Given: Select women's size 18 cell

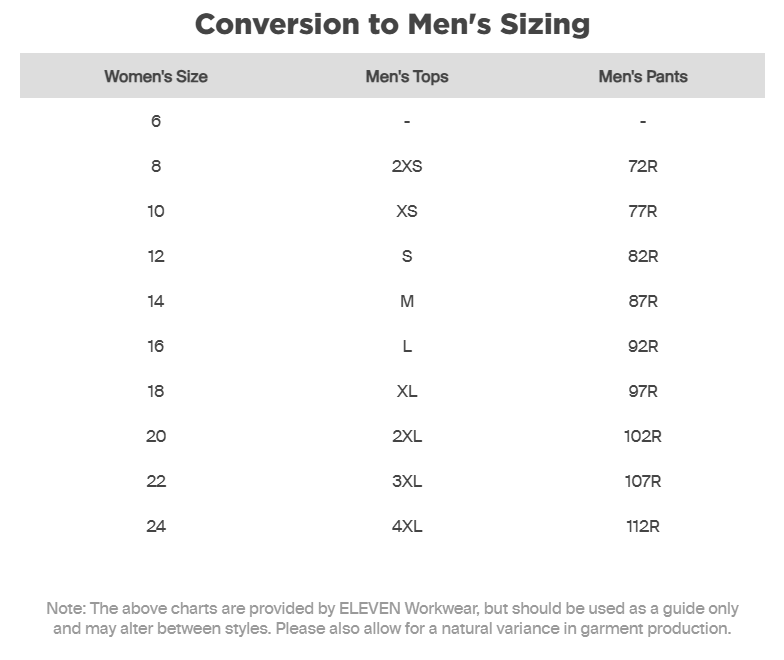Looking at the screenshot, I should [x=156, y=391].
